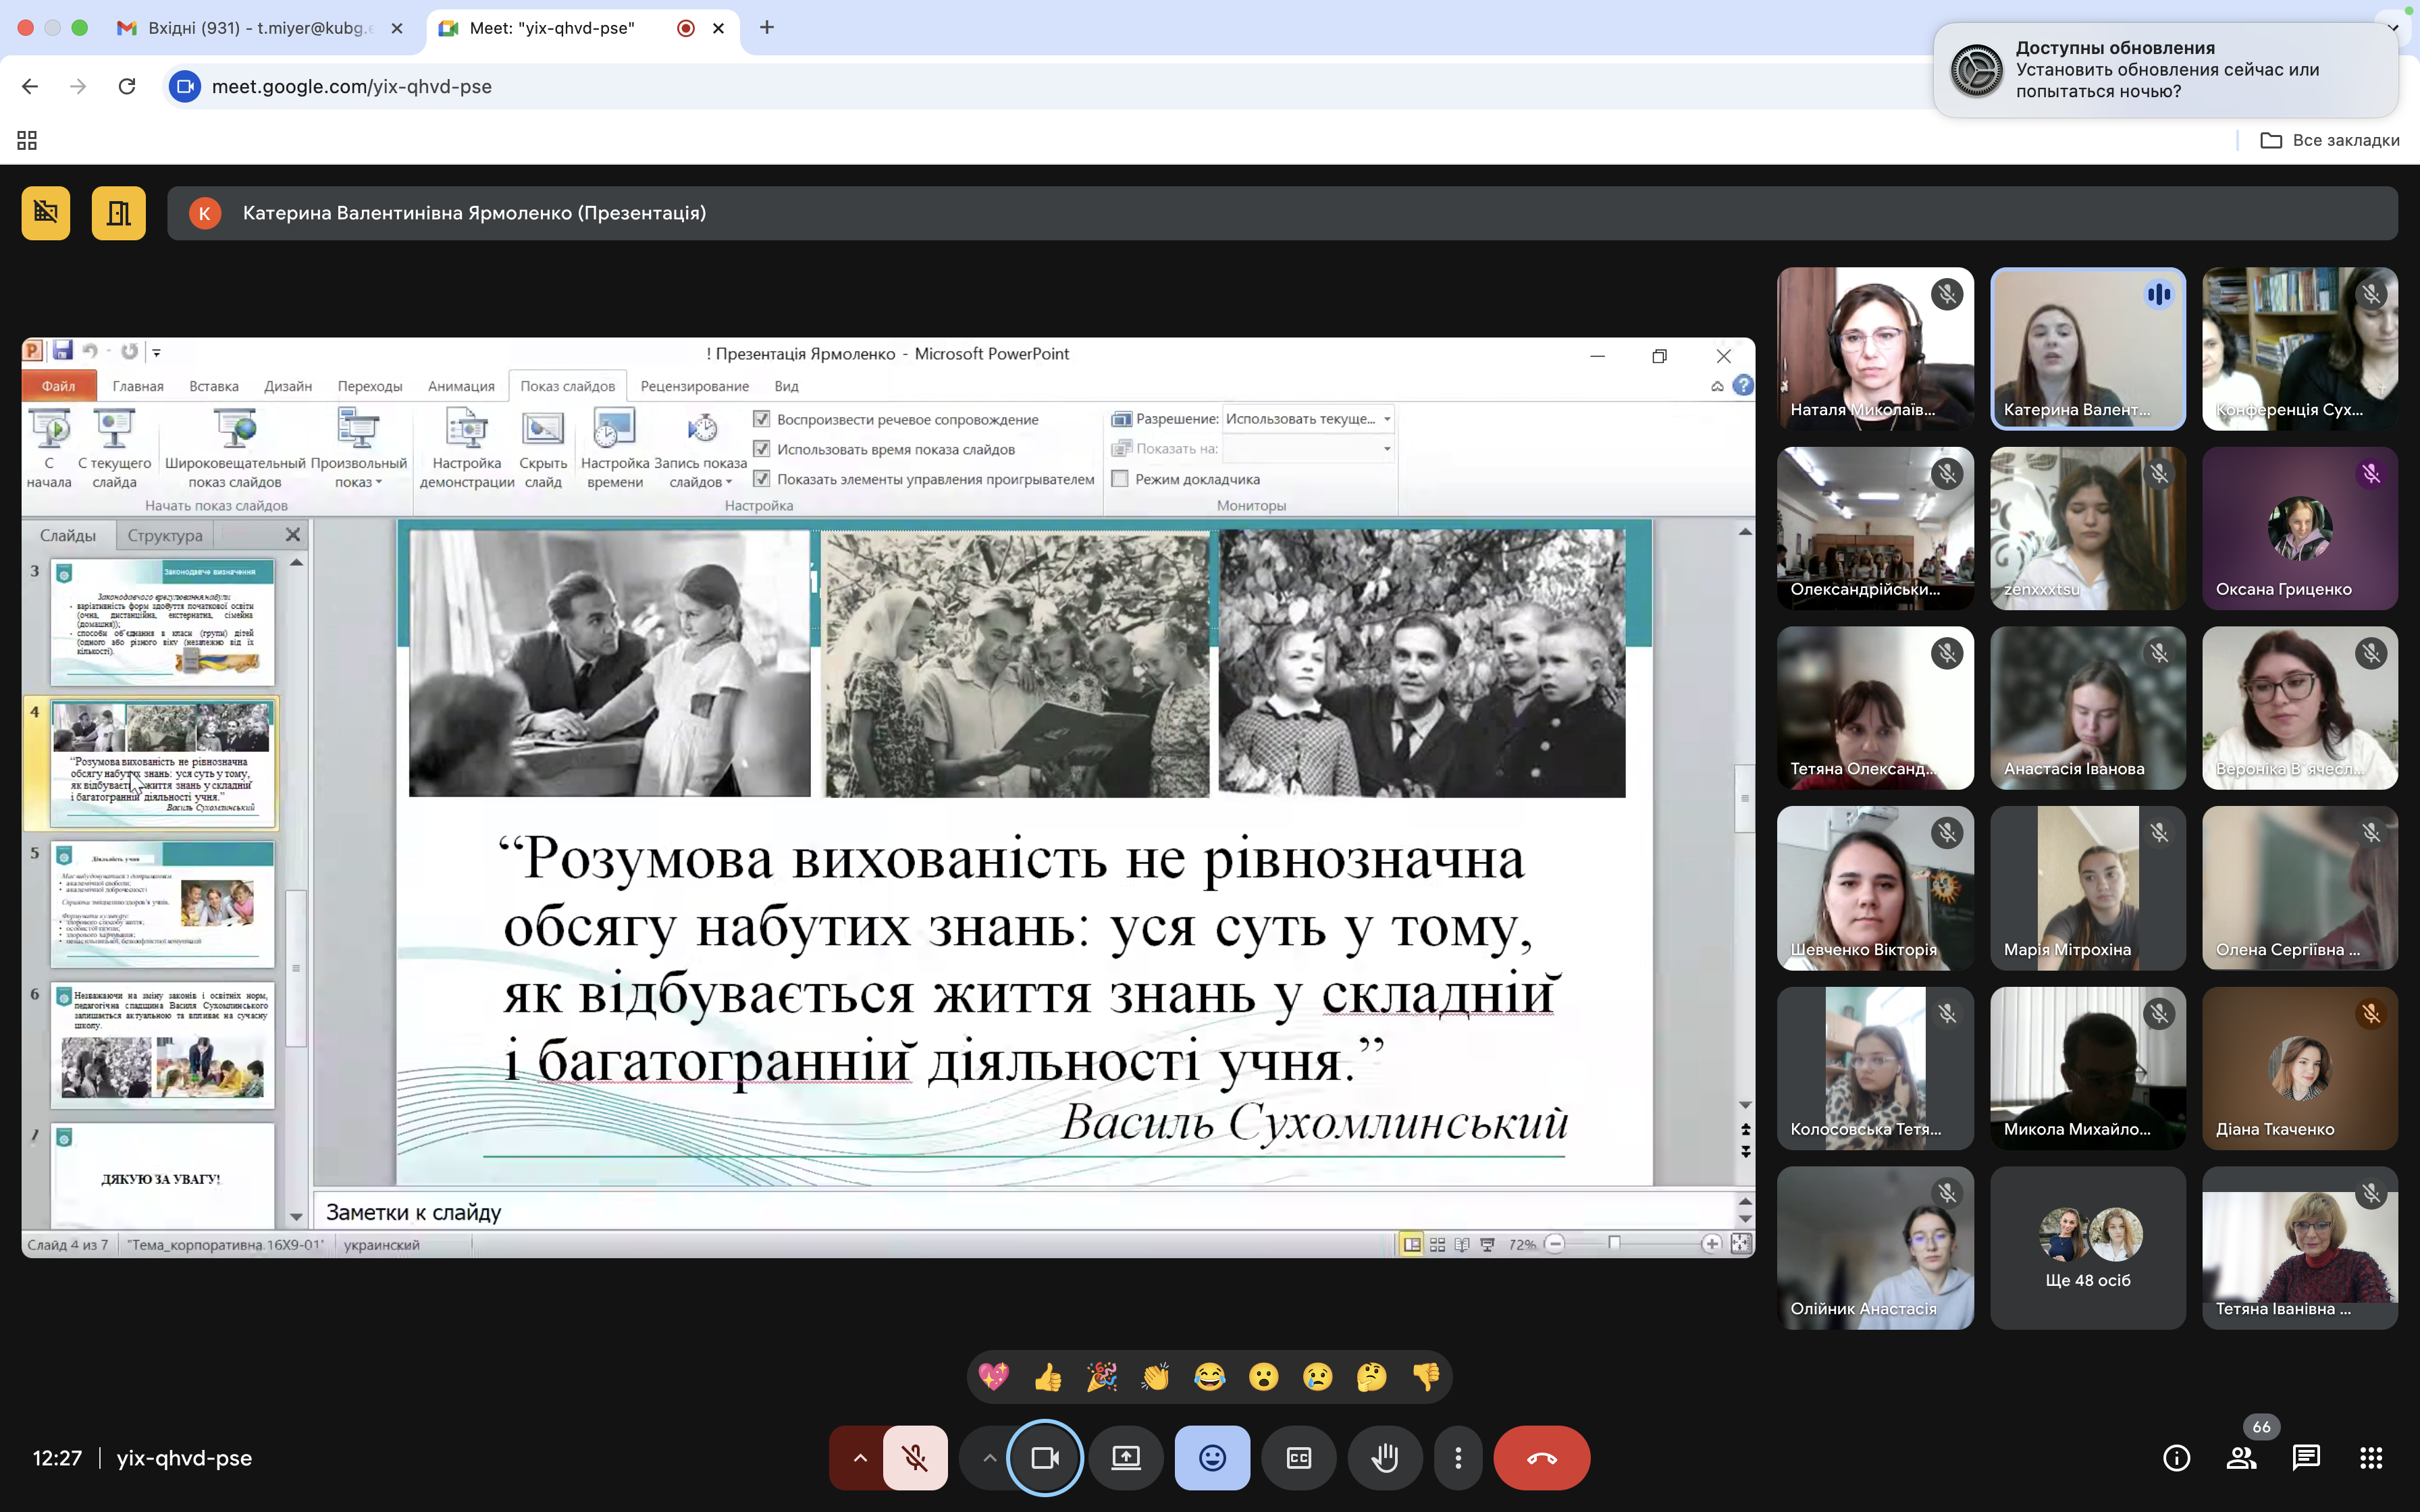
Task: Expand video settings arrow beside camera
Action: (x=989, y=1458)
